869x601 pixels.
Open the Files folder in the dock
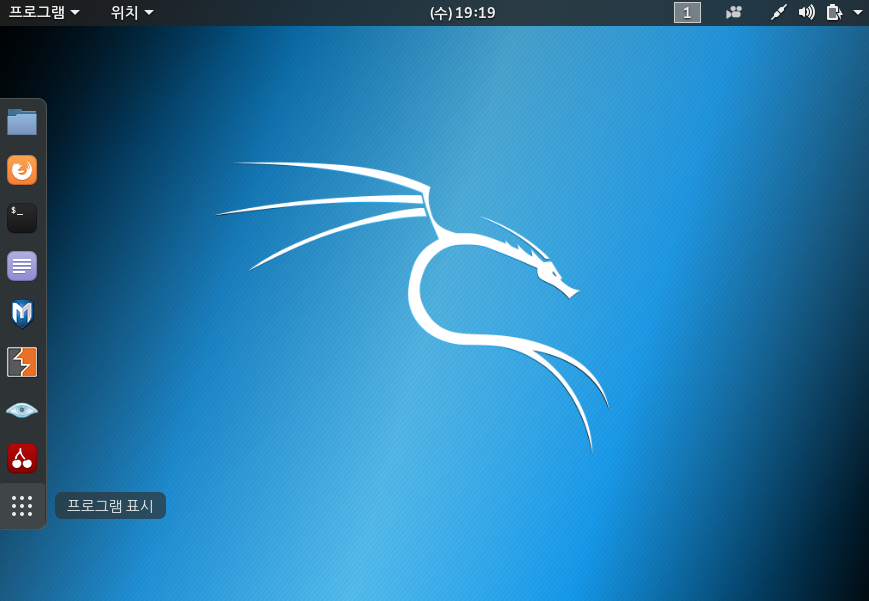click(22, 122)
